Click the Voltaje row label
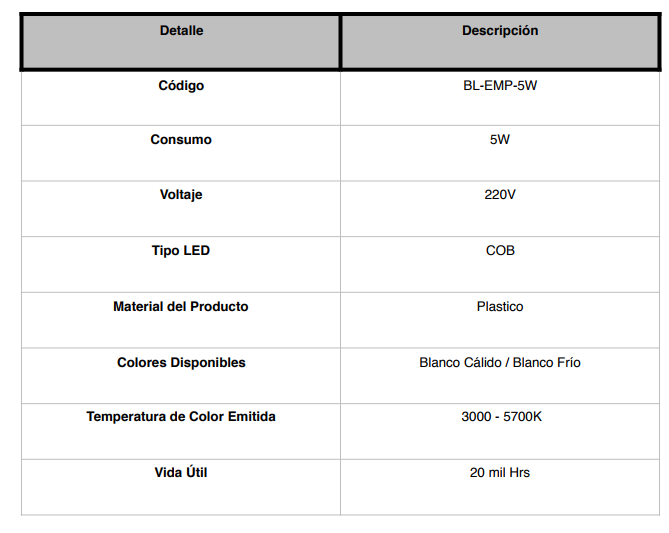669x533 pixels. click(x=181, y=195)
